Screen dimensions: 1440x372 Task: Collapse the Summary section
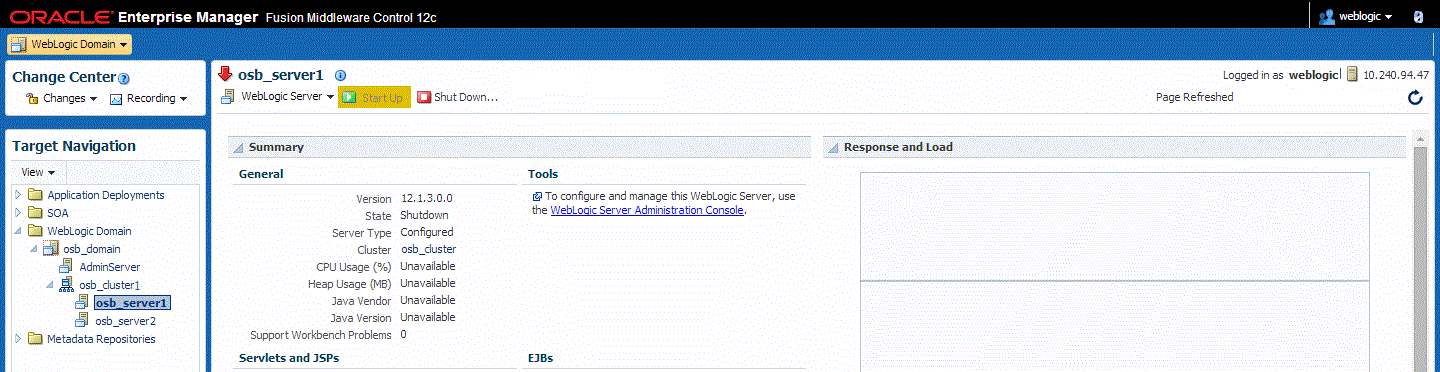coord(238,148)
